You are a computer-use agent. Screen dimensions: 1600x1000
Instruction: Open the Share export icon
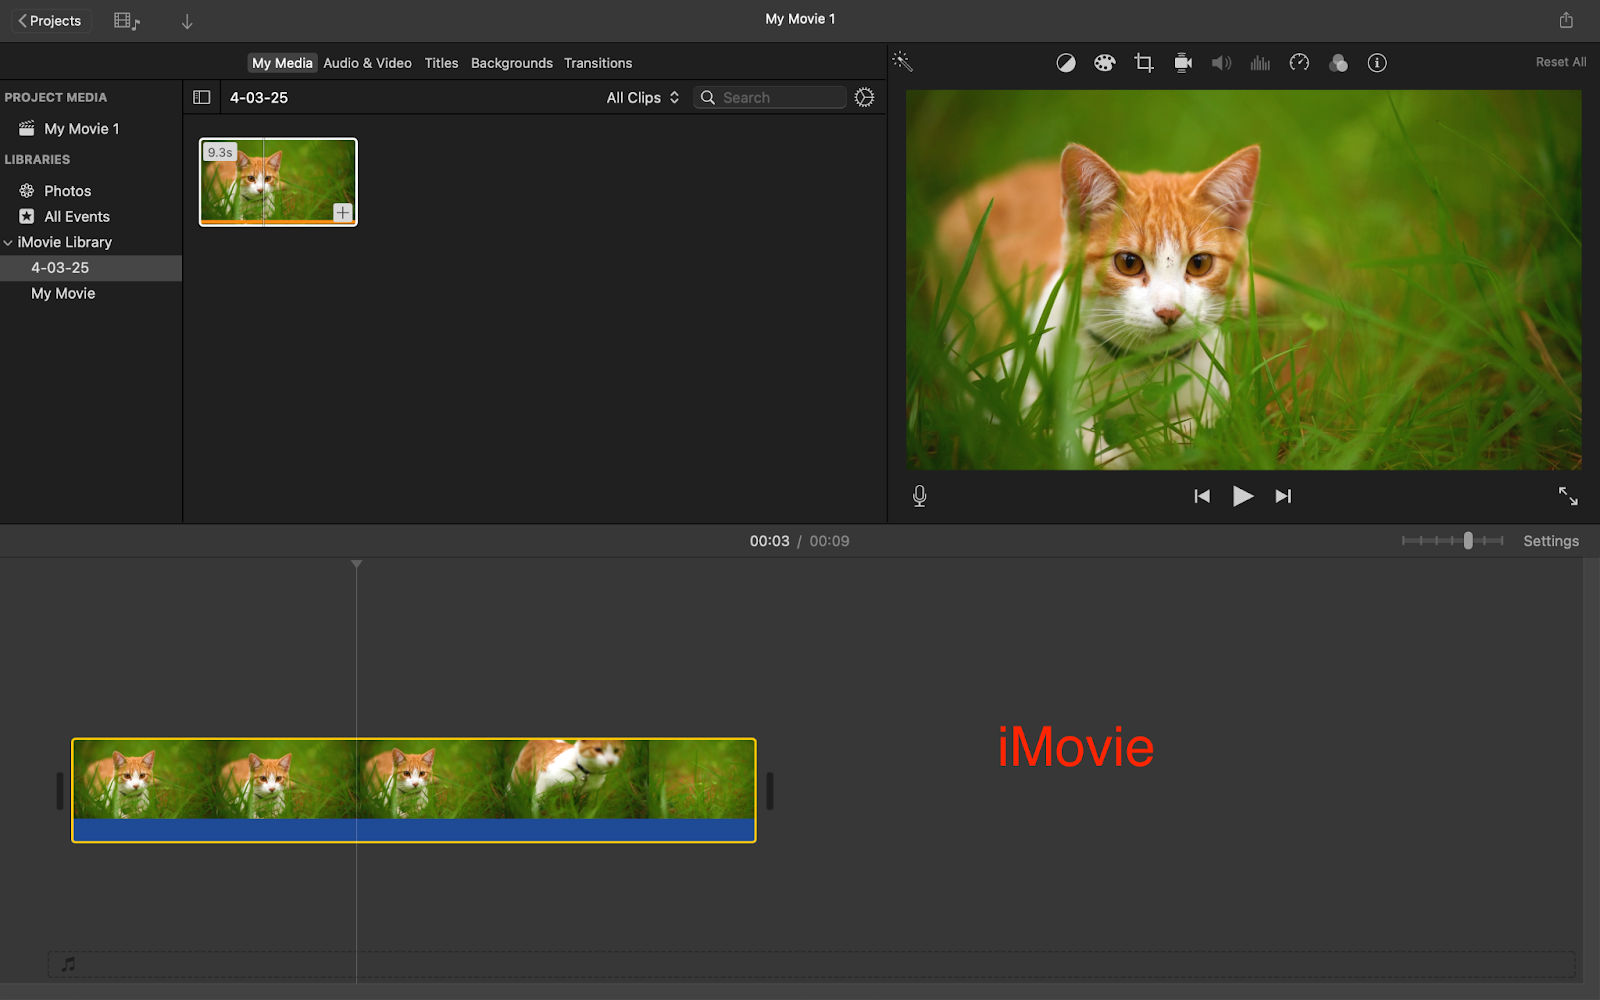pos(1566,20)
